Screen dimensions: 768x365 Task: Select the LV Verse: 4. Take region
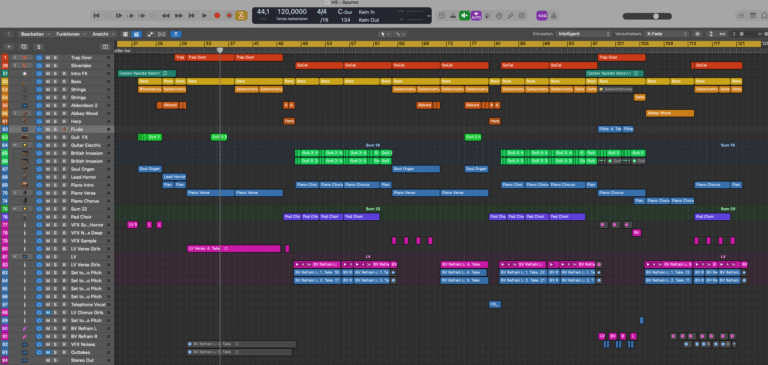click(234, 249)
